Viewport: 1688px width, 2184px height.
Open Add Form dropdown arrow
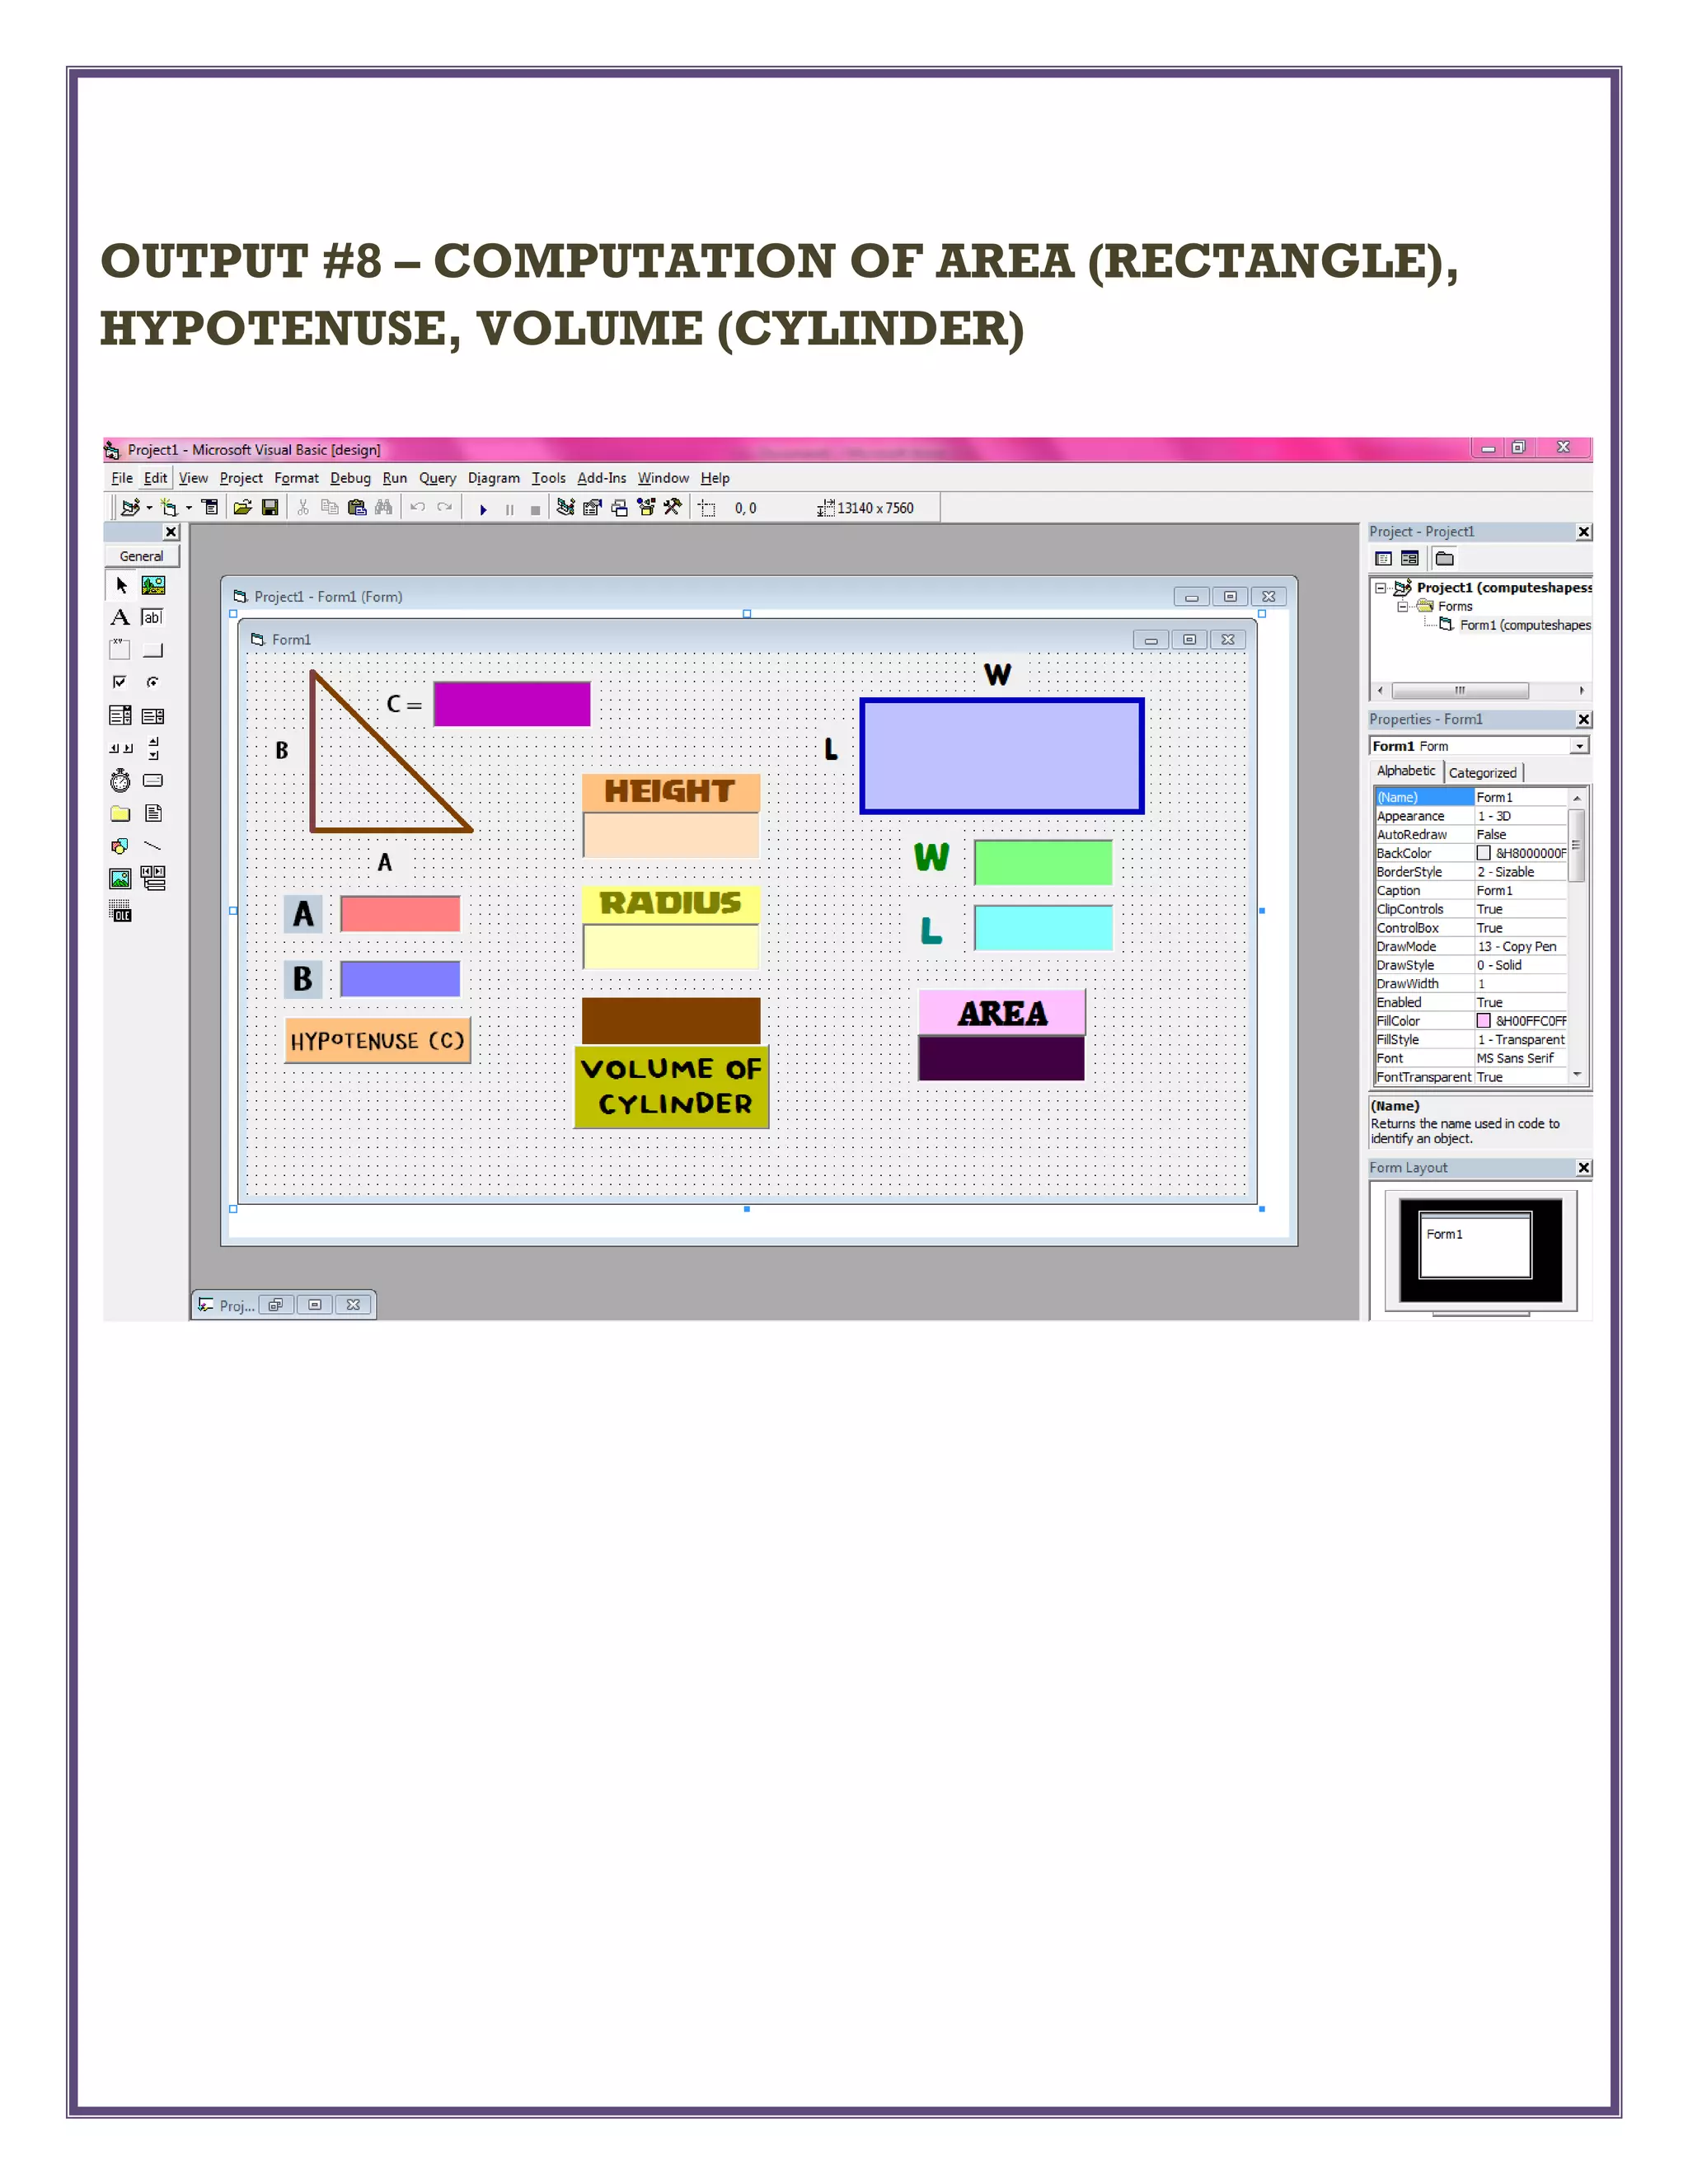point(188,508)
